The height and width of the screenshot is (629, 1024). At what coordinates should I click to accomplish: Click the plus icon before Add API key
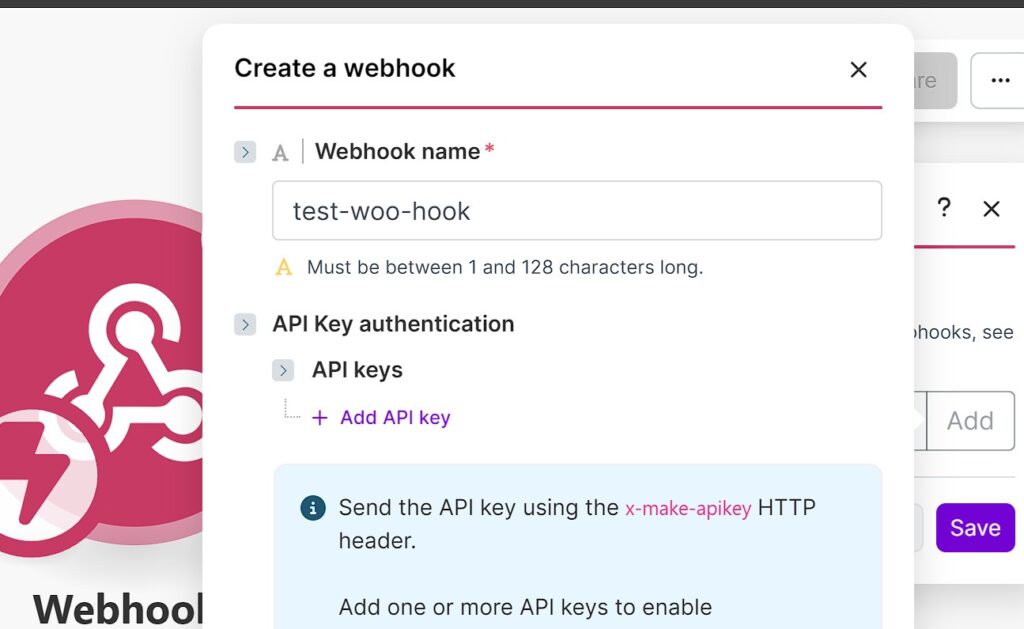tap(320, 418)
